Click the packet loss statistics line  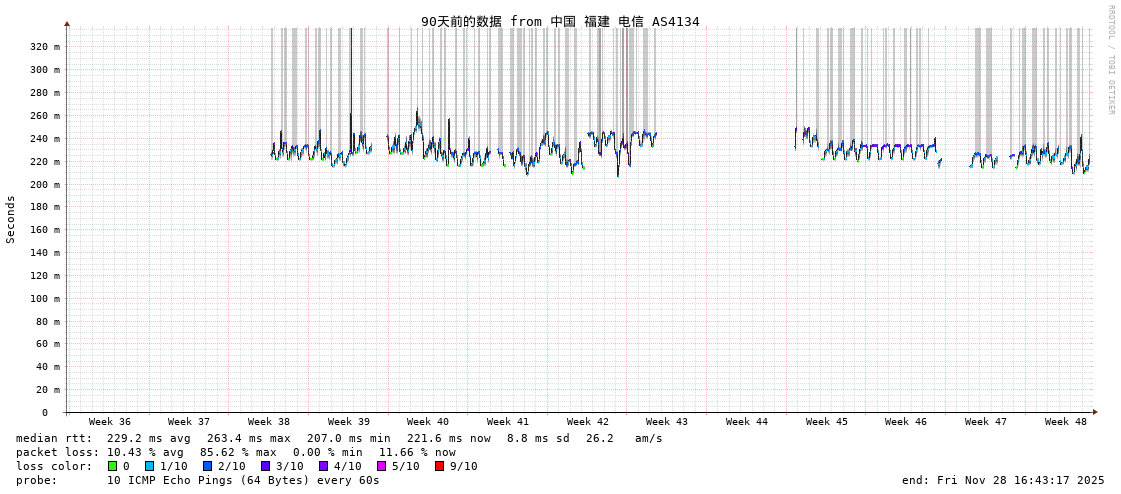pyautogui.click(x=235, y=452)
